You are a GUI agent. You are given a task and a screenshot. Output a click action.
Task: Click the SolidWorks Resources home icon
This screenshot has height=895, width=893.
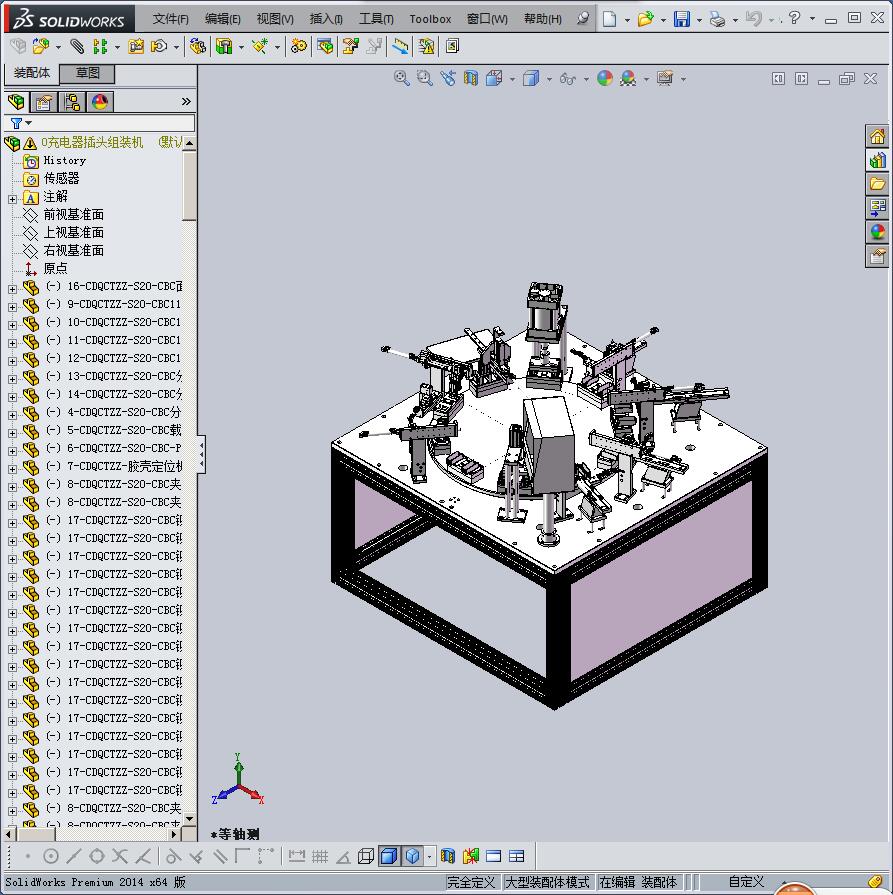(x=877, y=136)
